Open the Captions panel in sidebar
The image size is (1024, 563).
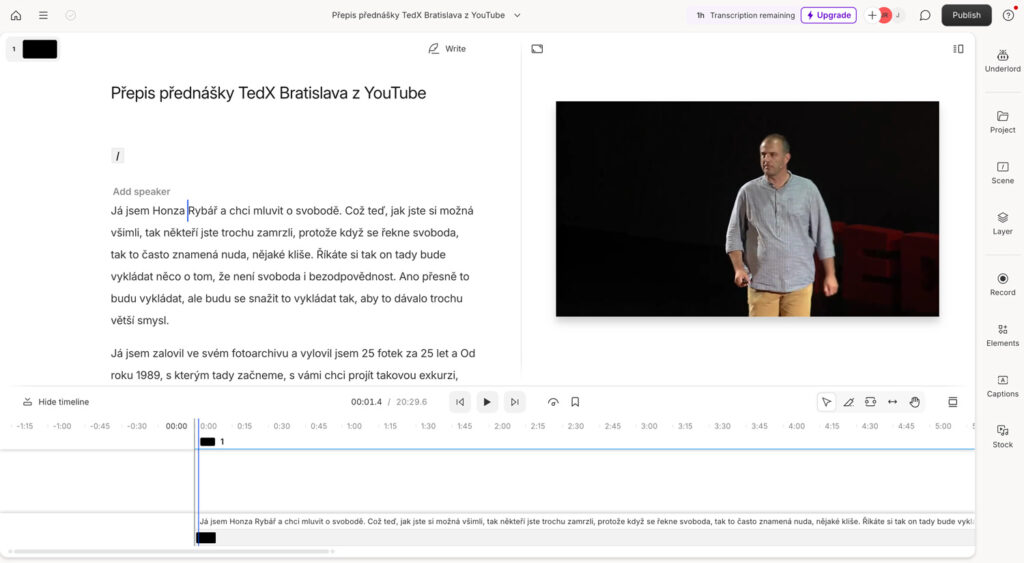pyautogui.click(x=1002, y=385)
